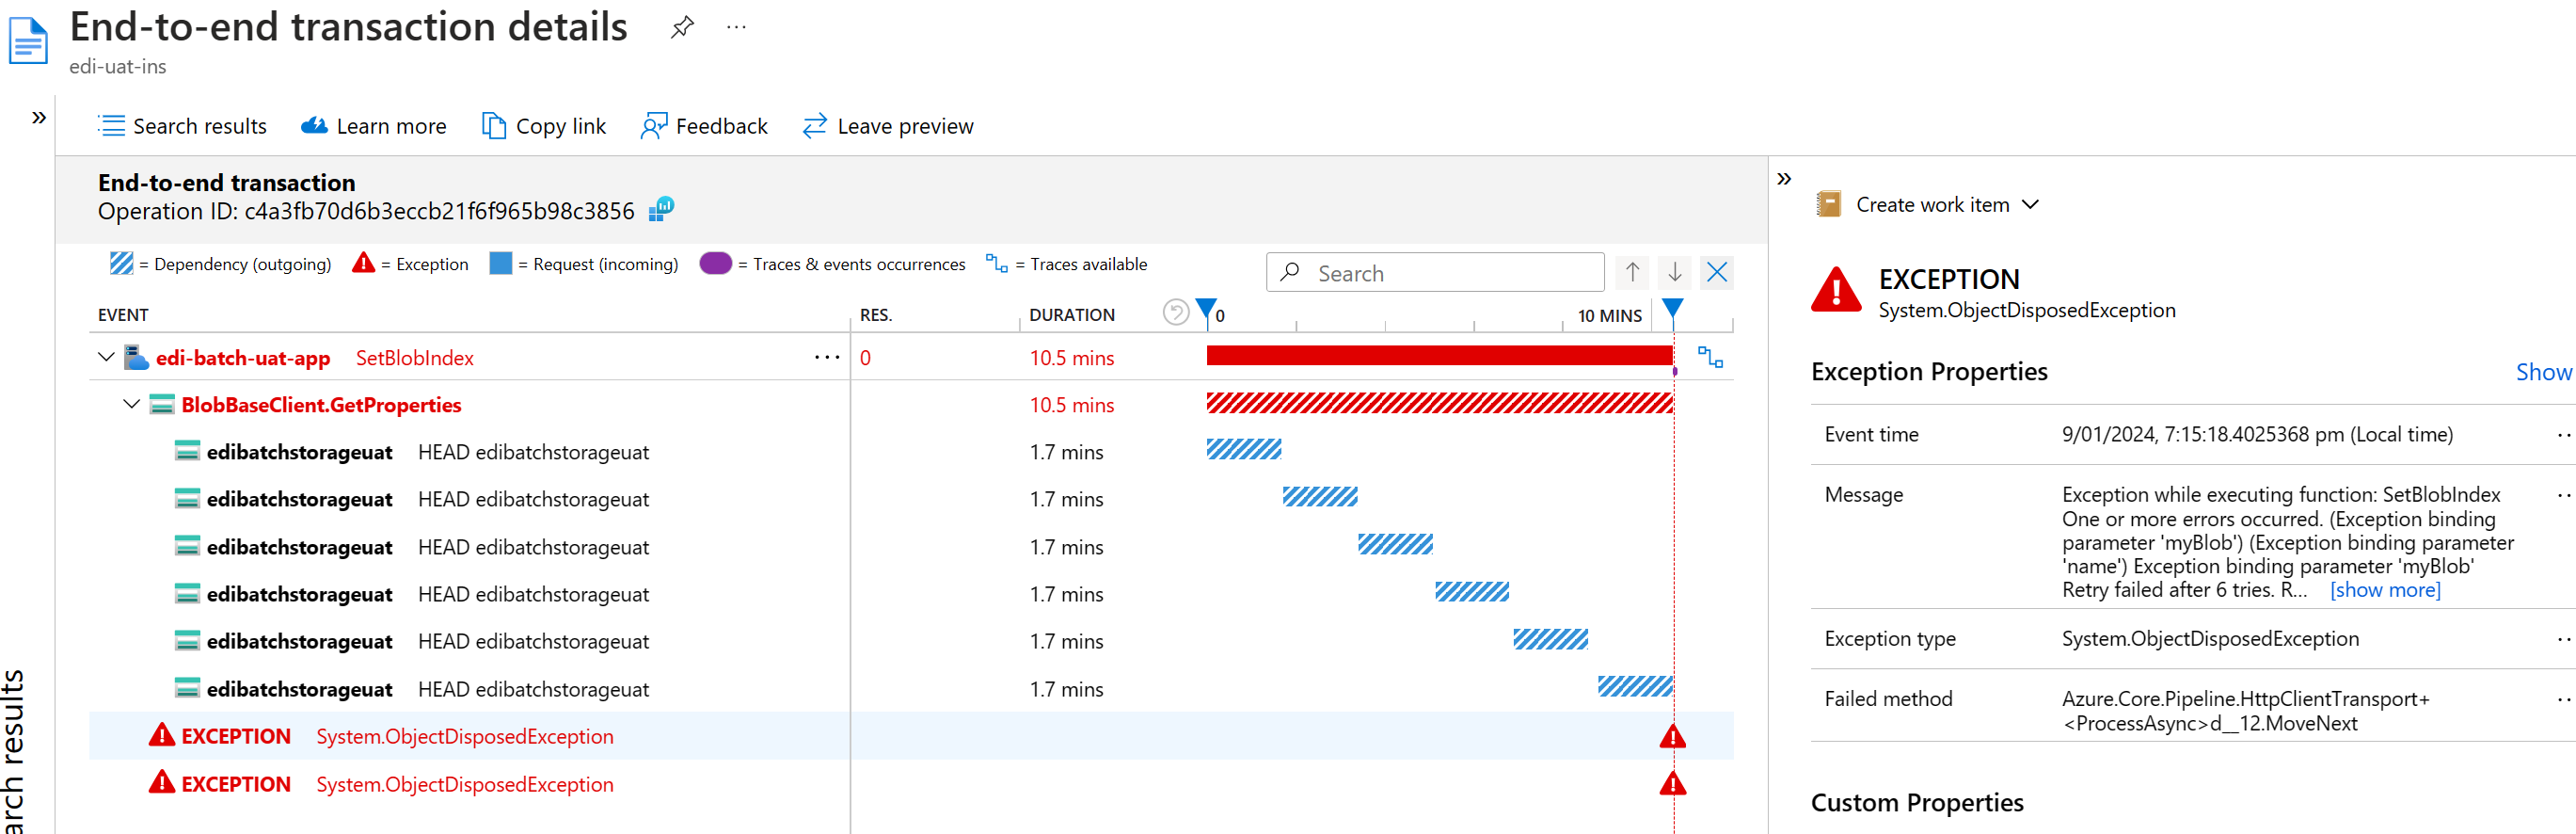Open the more options ellipsis beside the title

(x=737, y=27)
